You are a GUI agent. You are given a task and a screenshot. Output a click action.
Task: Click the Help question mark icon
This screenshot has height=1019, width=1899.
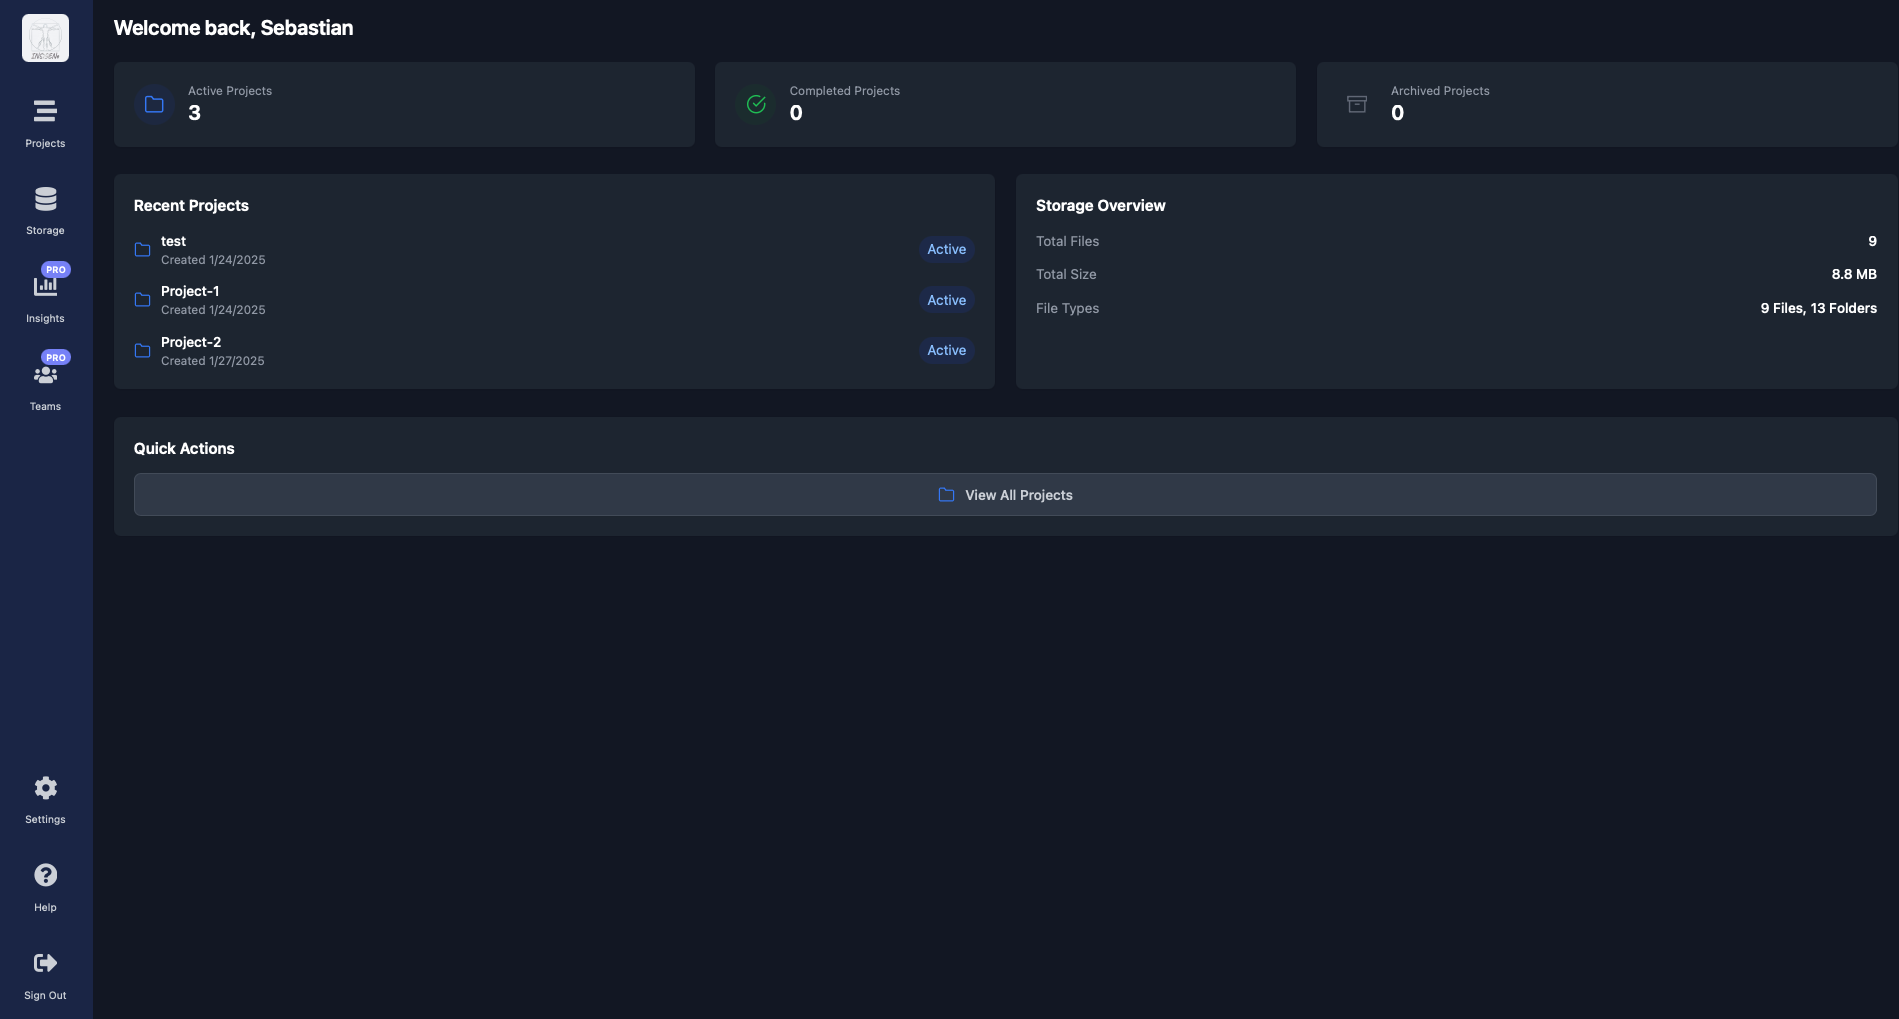pos(45,876)
